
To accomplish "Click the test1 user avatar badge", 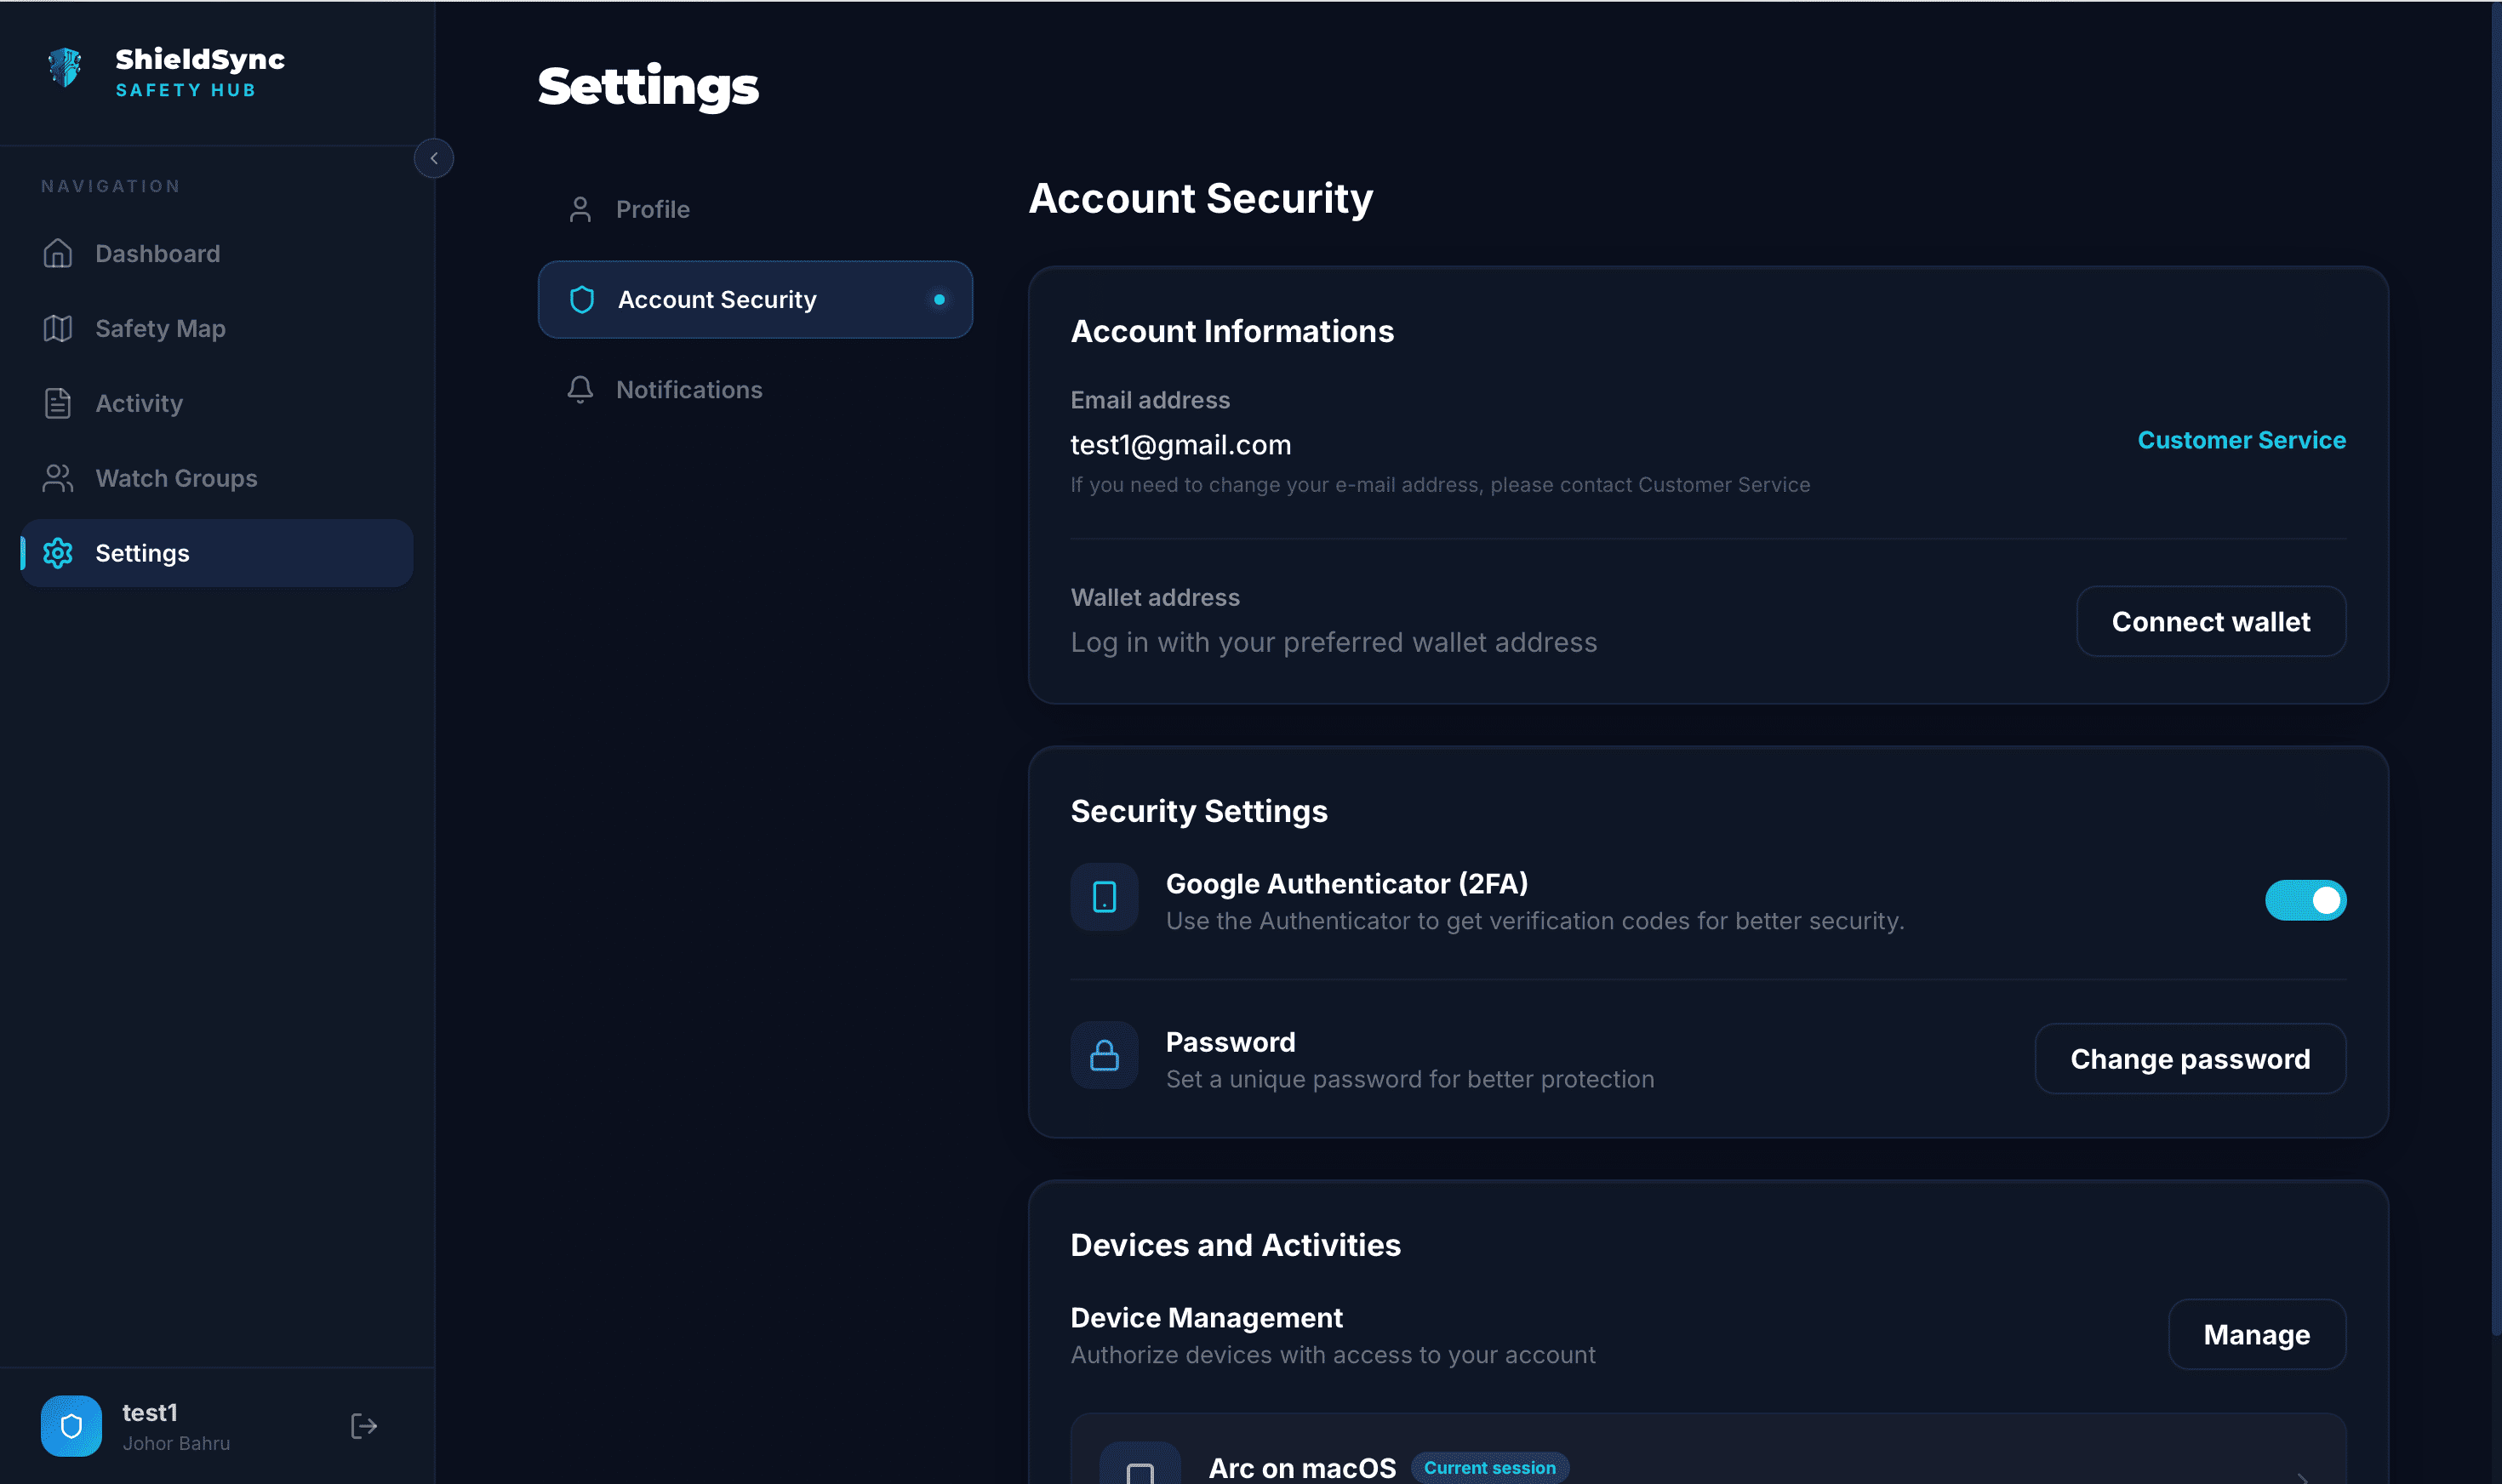I will (71, 1426).
